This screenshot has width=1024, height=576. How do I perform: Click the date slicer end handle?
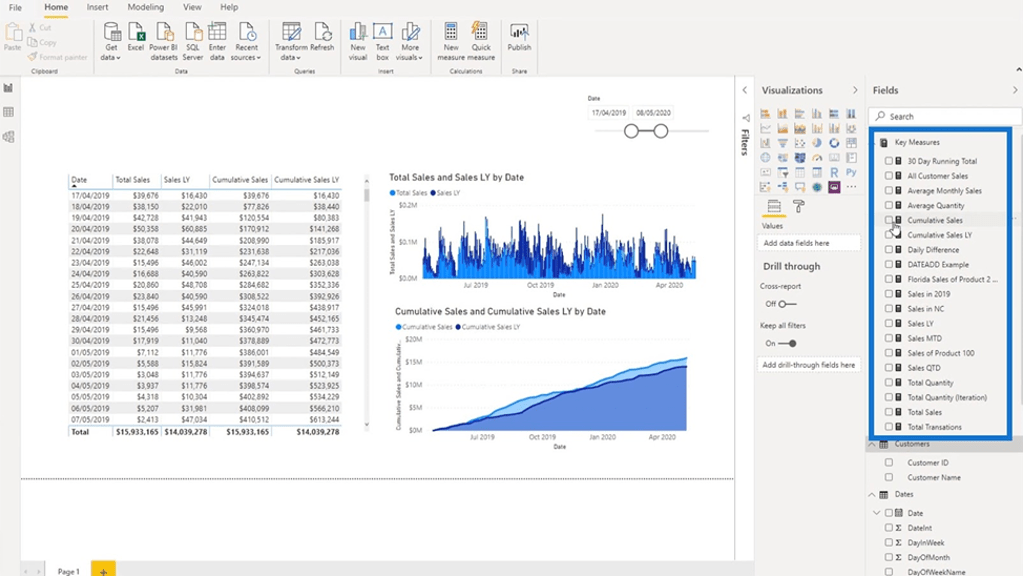click(661, 131)
